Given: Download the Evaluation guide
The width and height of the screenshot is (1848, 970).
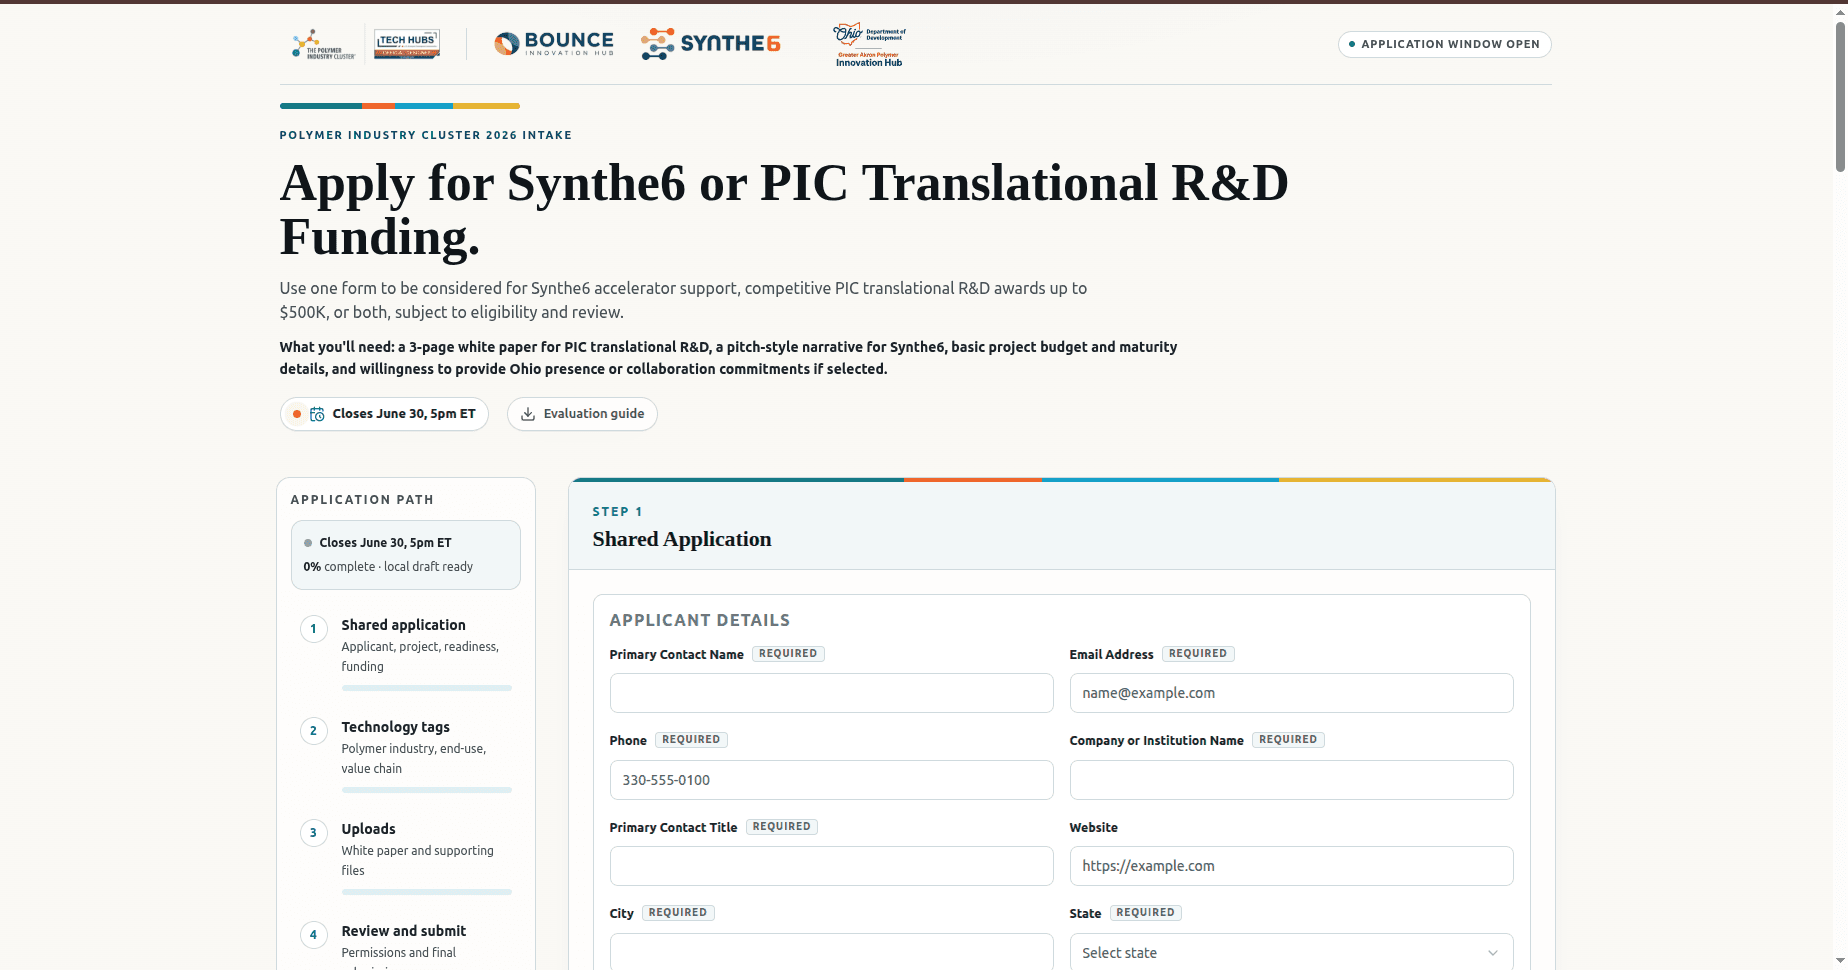Looking at the screenshot, I should tap(582, 414).
